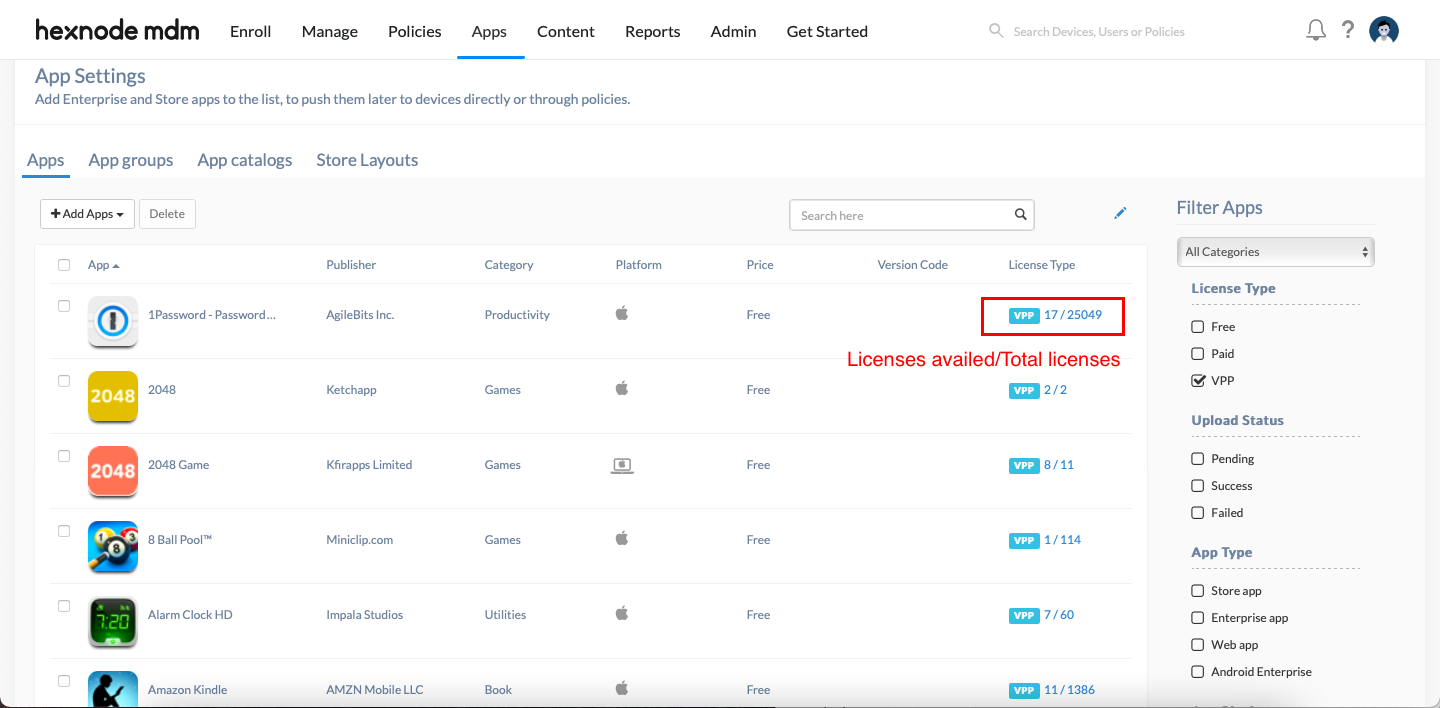The height and width of the screenshot is (708, 1440).
Task: Click the yellow 2048 app icon
Action: (113, 396)
